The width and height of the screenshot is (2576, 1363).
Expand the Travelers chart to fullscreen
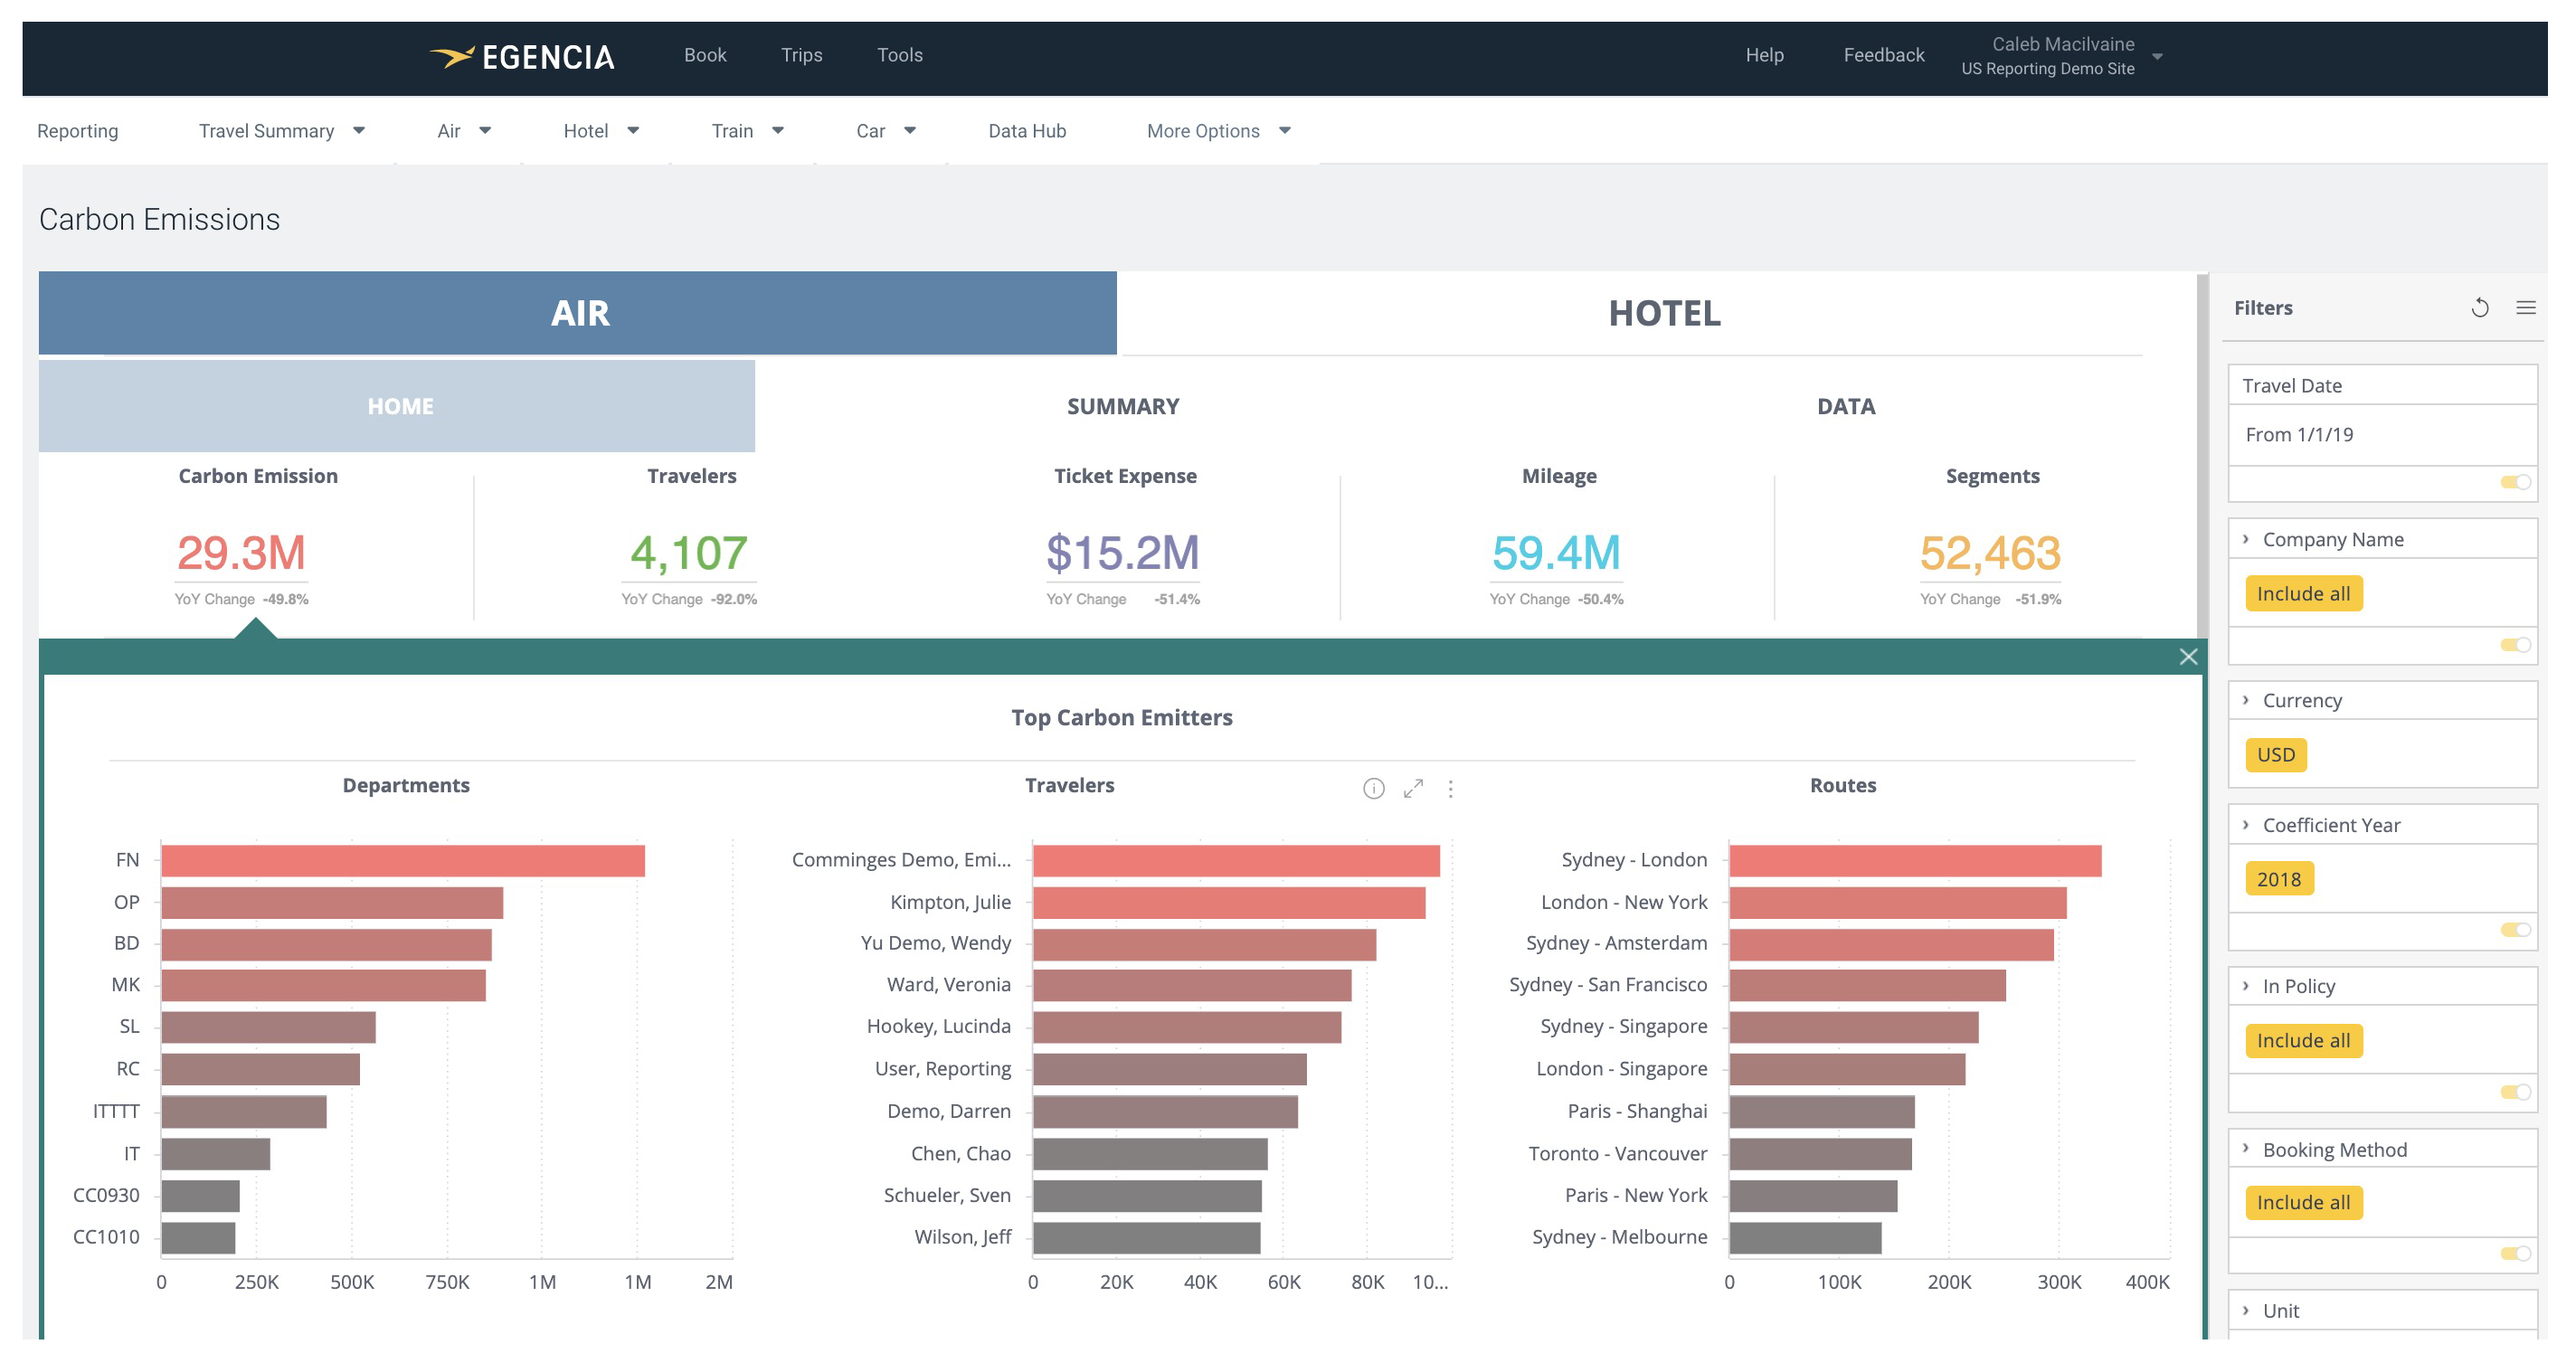tap(1412, 788)
